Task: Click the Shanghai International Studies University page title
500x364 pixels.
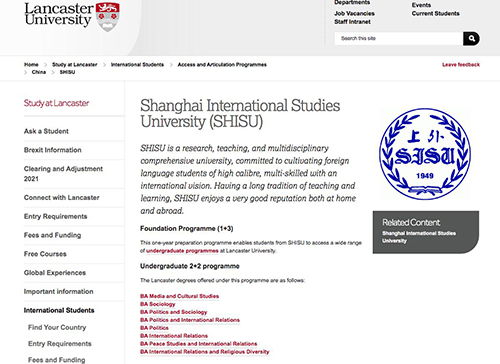Action: tap(240, 113)
